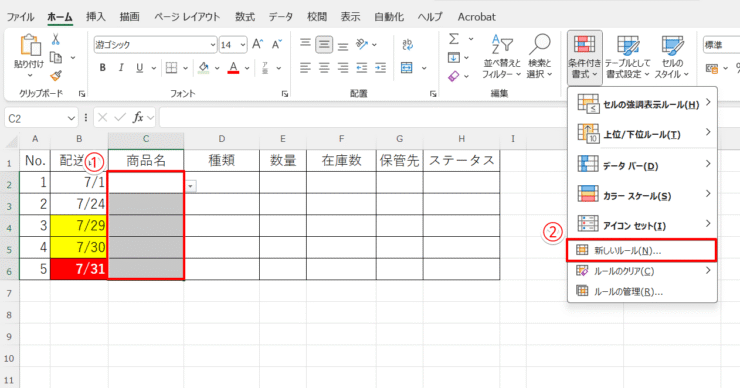
Task: Click the center horizontally icon
Action: [324, 68]
